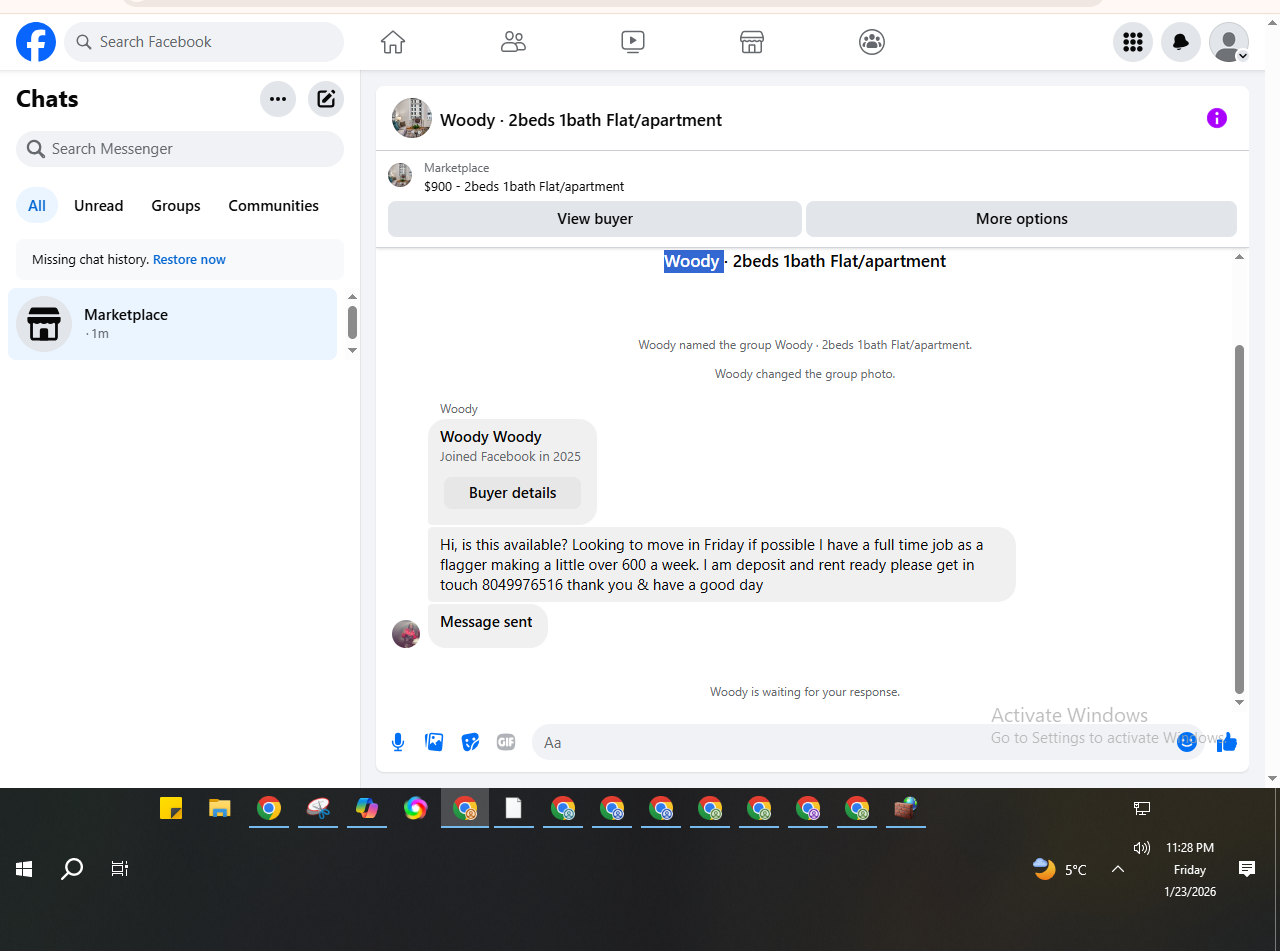Open the Watch video icon
The width and height of the screenshot is (1280, 951).
click(x=632, y=42)
